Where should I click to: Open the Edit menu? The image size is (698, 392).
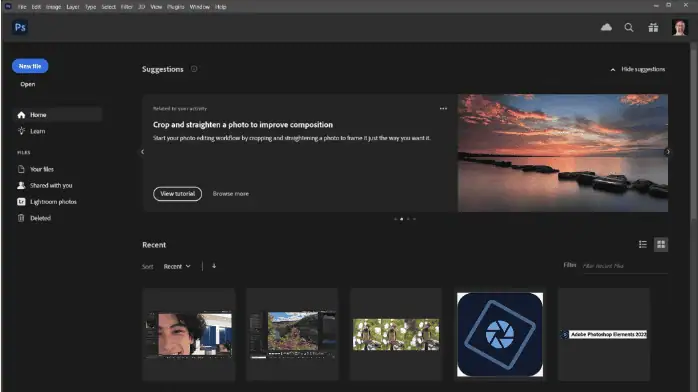36,7
